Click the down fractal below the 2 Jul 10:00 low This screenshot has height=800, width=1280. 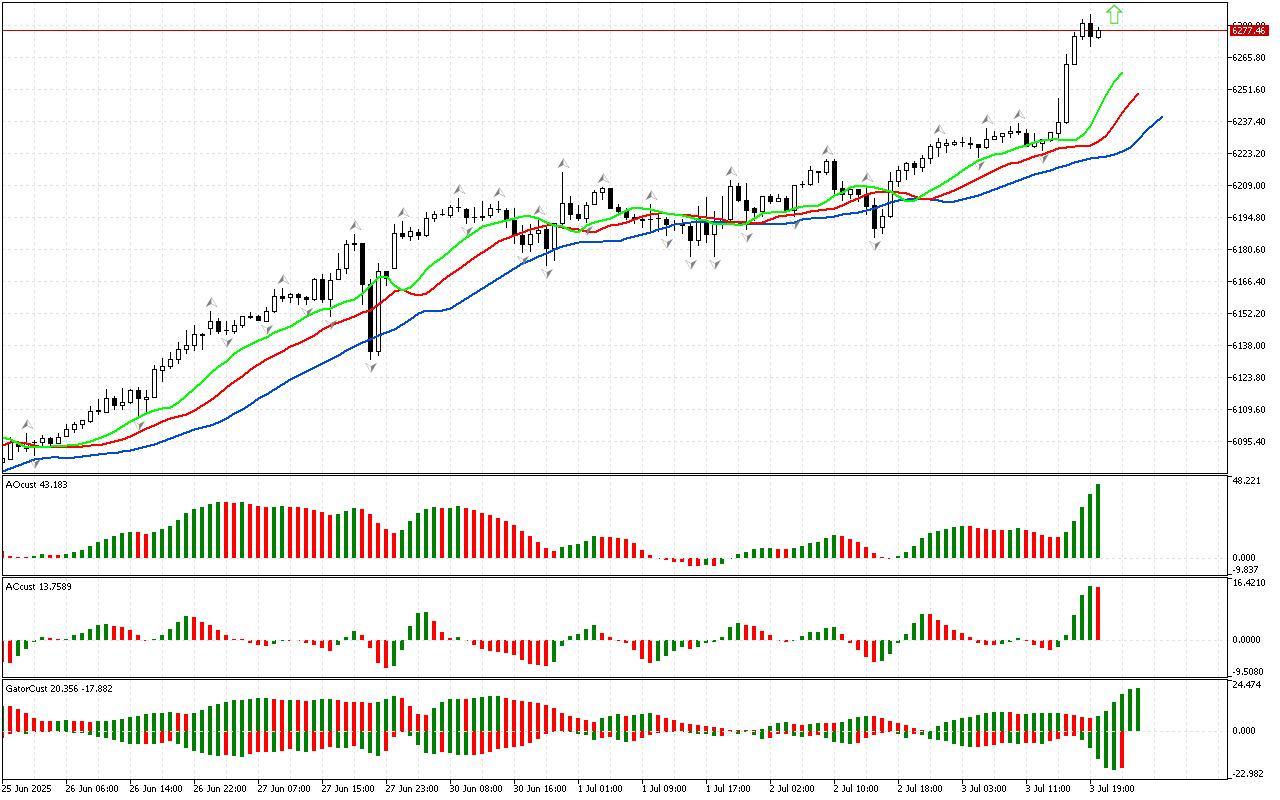click(x=876, y=243)
